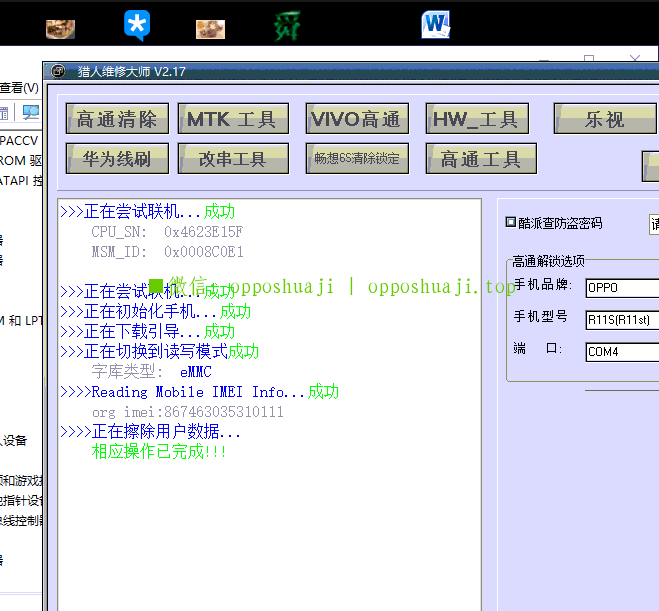Open the 端口 COM4 combo box
Image resolution: width=659 pixels, height=611 pixels.
tap(622, 352)
